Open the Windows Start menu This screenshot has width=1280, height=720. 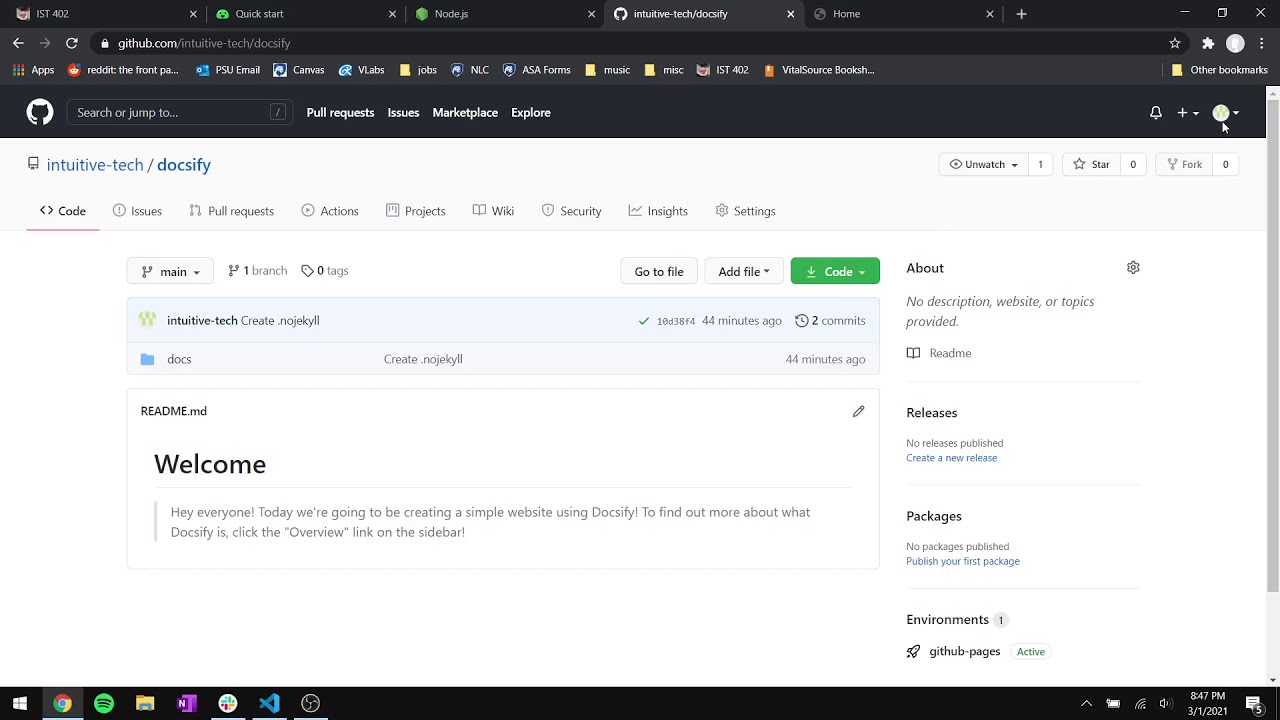pos(20,704)
